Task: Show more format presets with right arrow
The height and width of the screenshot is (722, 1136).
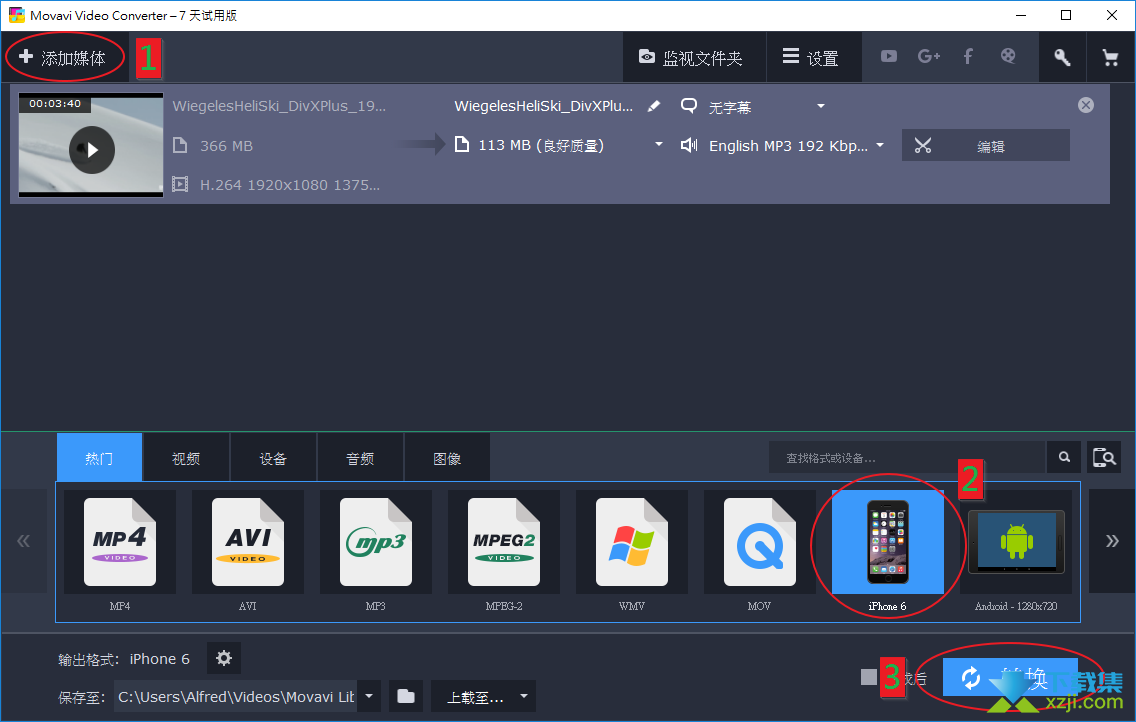Action: click(1111, 541)
